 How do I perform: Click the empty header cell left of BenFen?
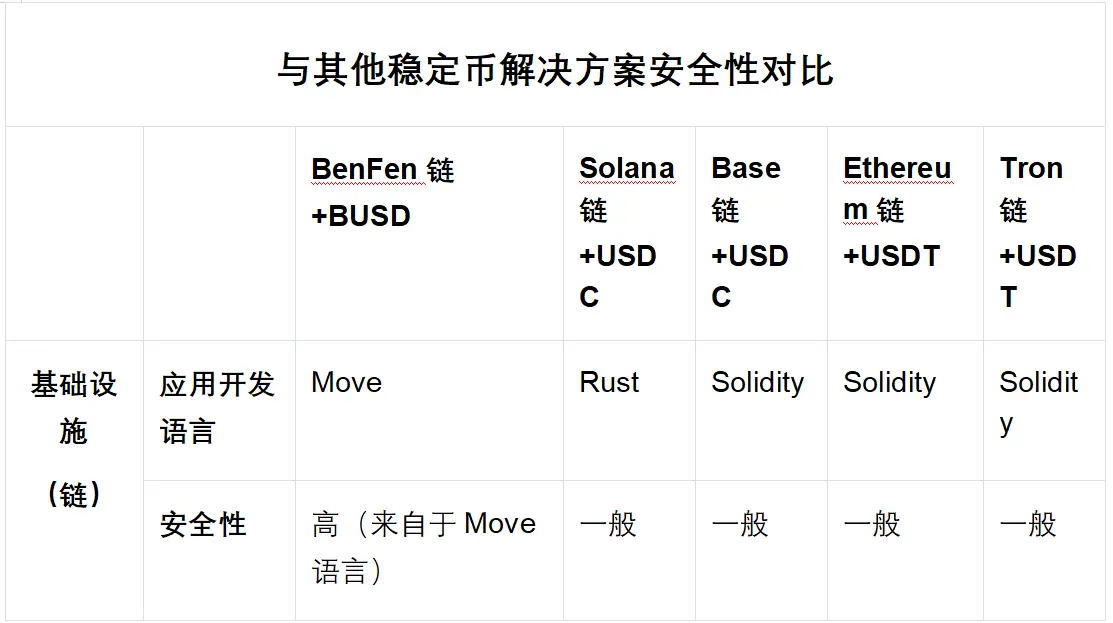coord(219,233)
